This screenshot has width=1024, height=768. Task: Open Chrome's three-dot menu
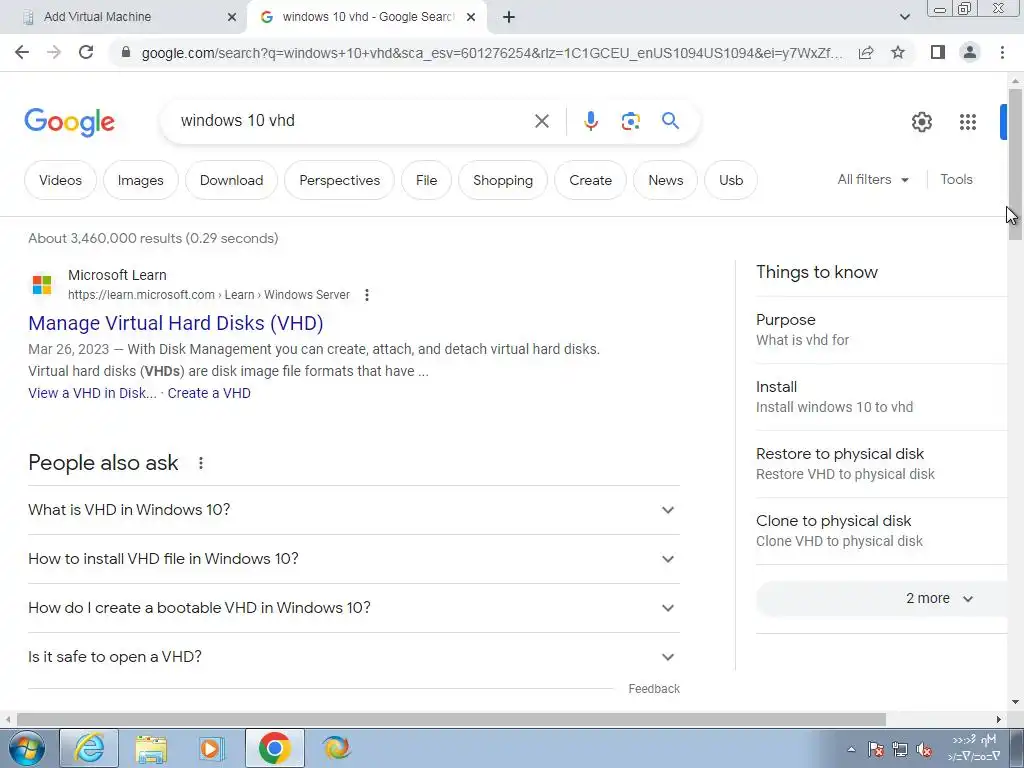click(1002, 52)
